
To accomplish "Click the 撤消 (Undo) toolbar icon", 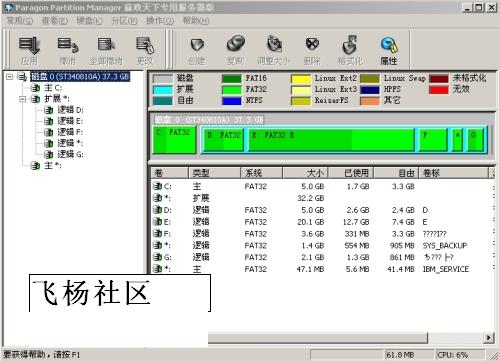I will (x=68, y=51).
